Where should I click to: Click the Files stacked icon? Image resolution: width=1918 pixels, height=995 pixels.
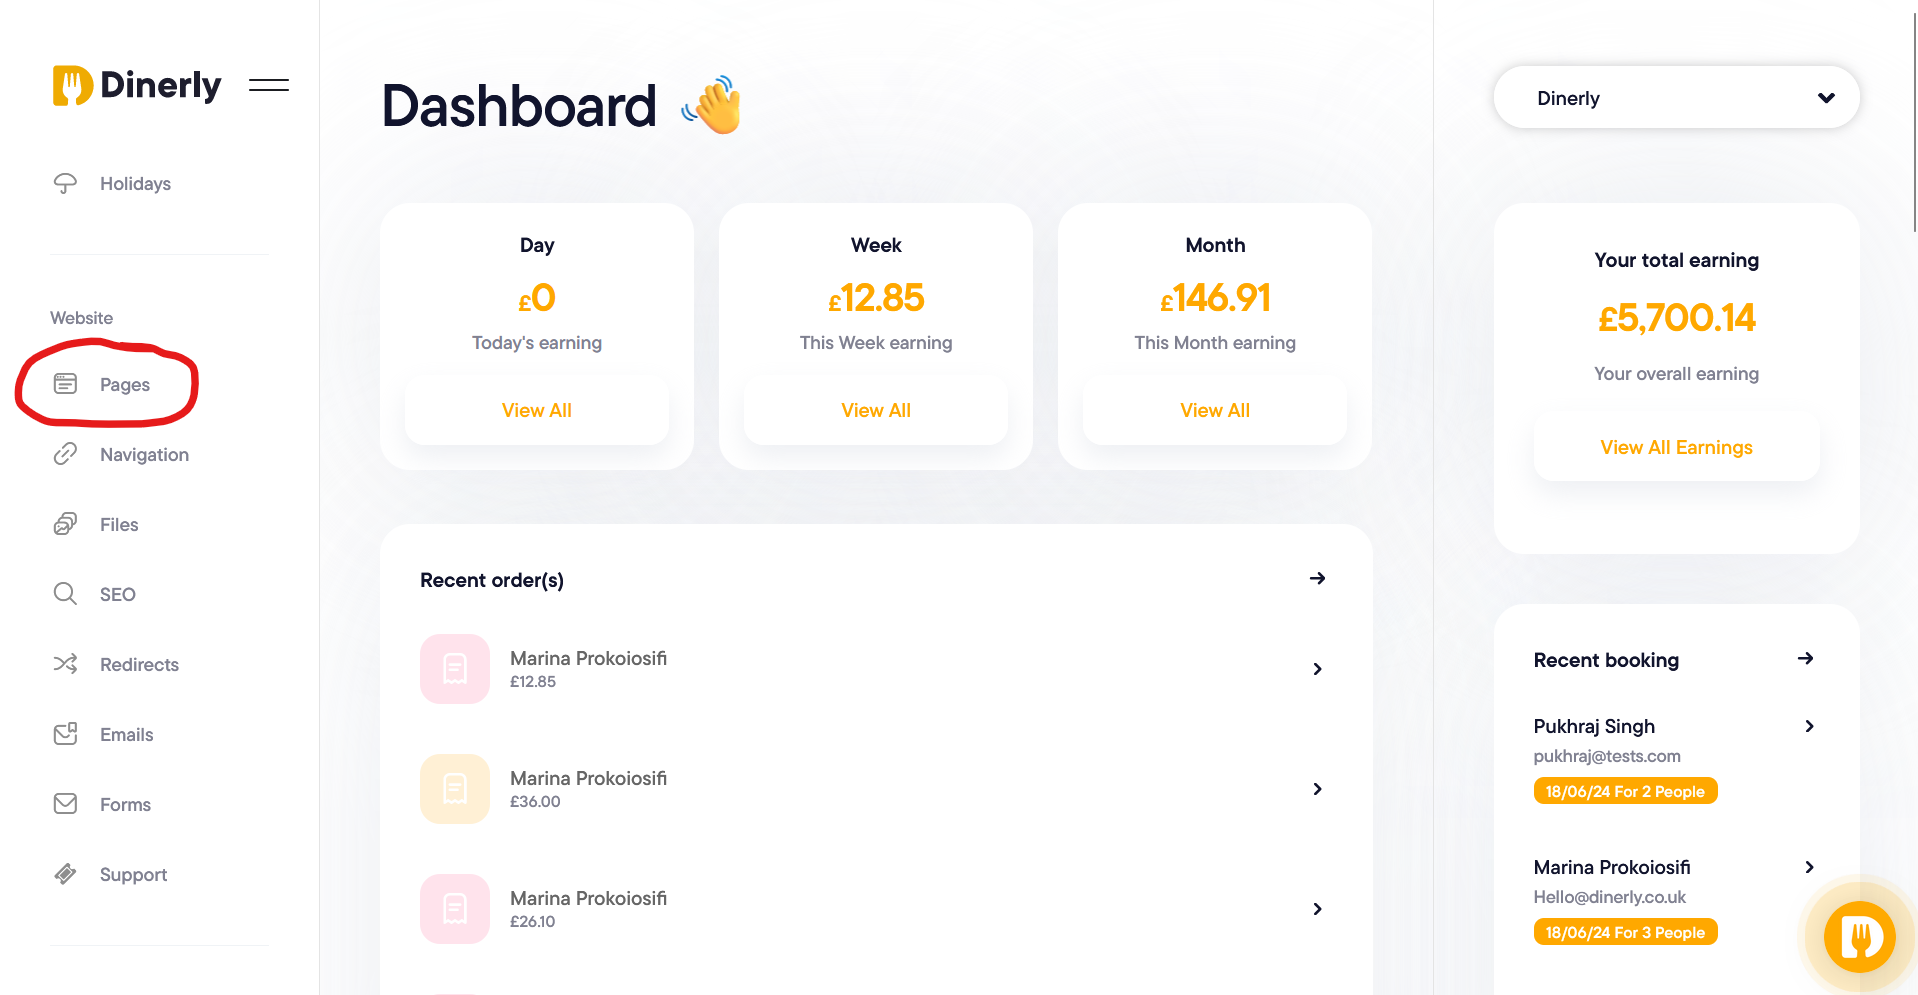65,524
